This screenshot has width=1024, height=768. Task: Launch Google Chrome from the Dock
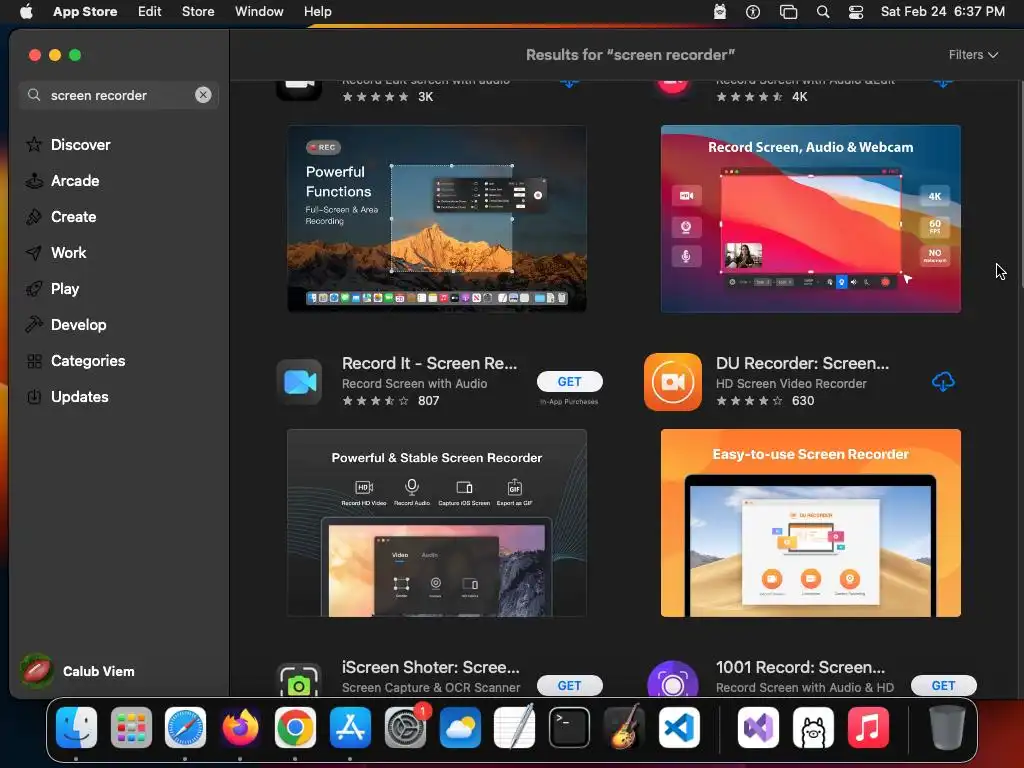point(295,727)
